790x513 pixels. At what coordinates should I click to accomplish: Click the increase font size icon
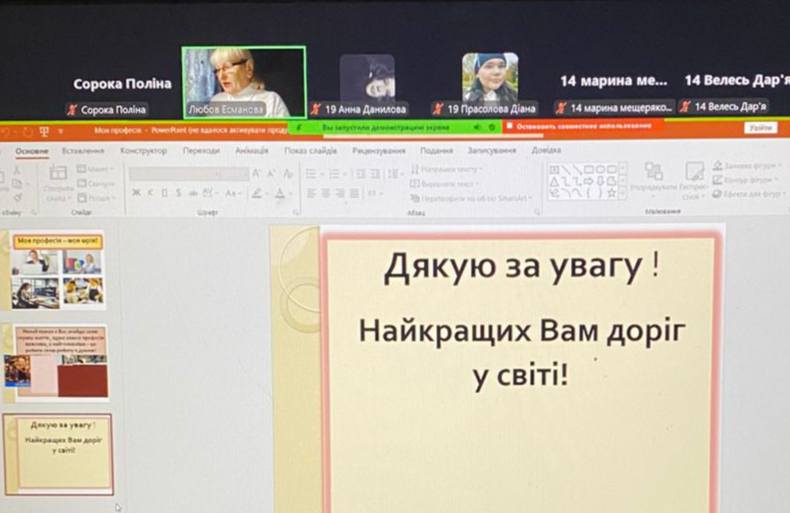click(x=256, y=173)
